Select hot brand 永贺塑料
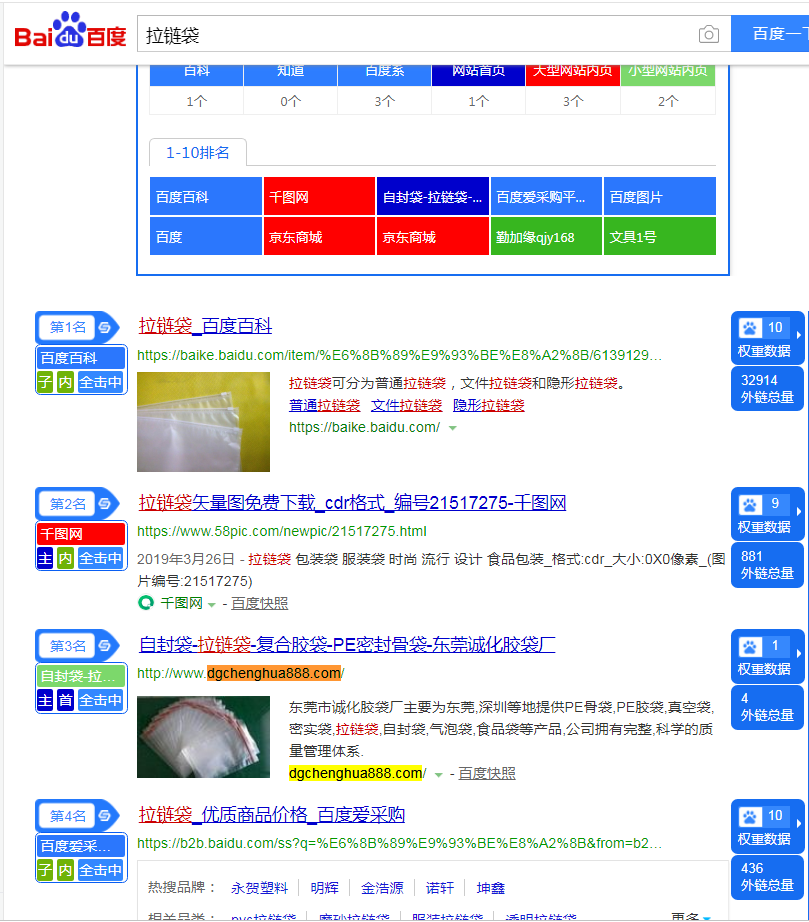Screen dimensions: 809x922 coord(259,888)
